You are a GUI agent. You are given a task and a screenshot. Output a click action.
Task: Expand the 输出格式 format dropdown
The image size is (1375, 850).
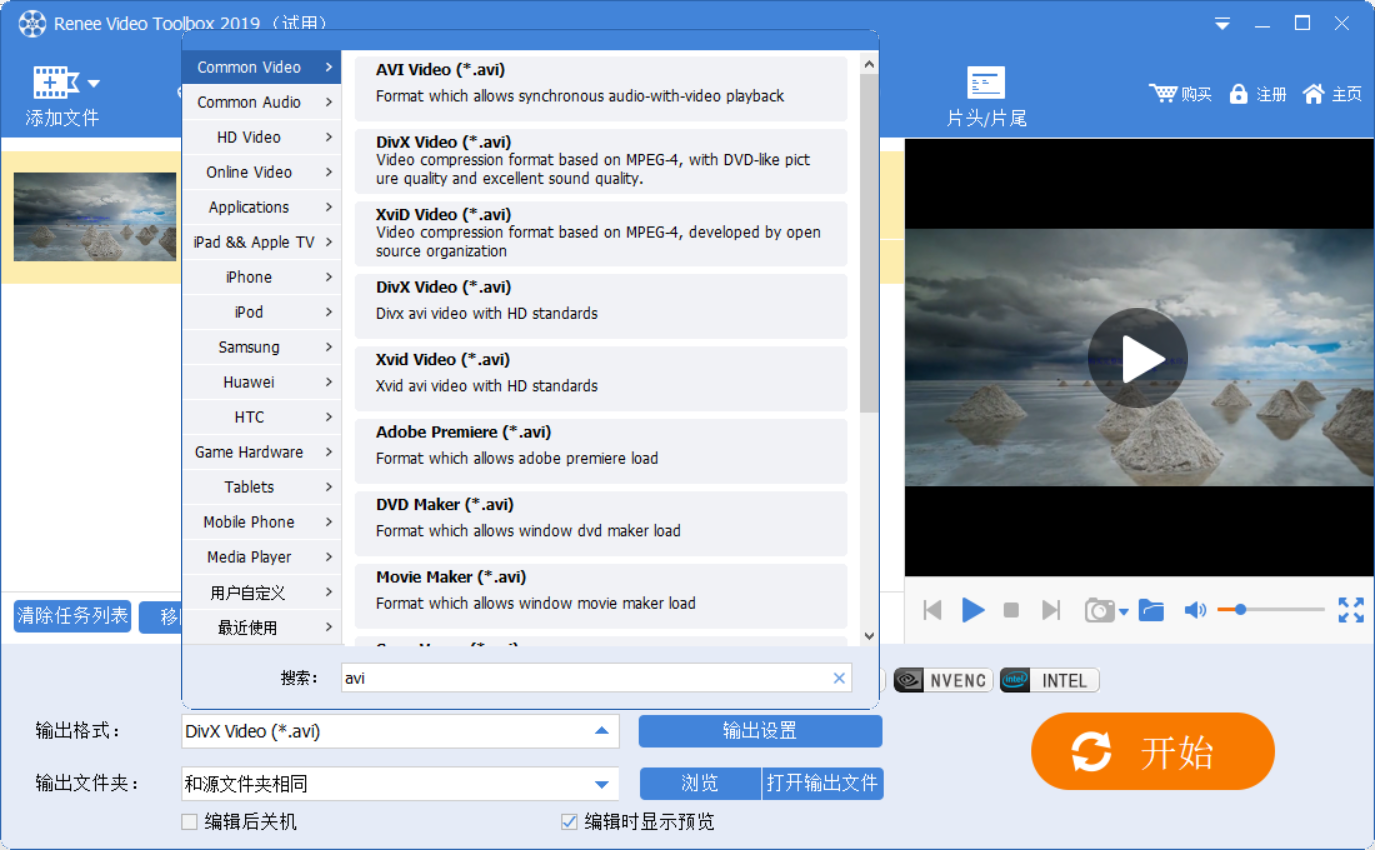click(x=601, y=731)
